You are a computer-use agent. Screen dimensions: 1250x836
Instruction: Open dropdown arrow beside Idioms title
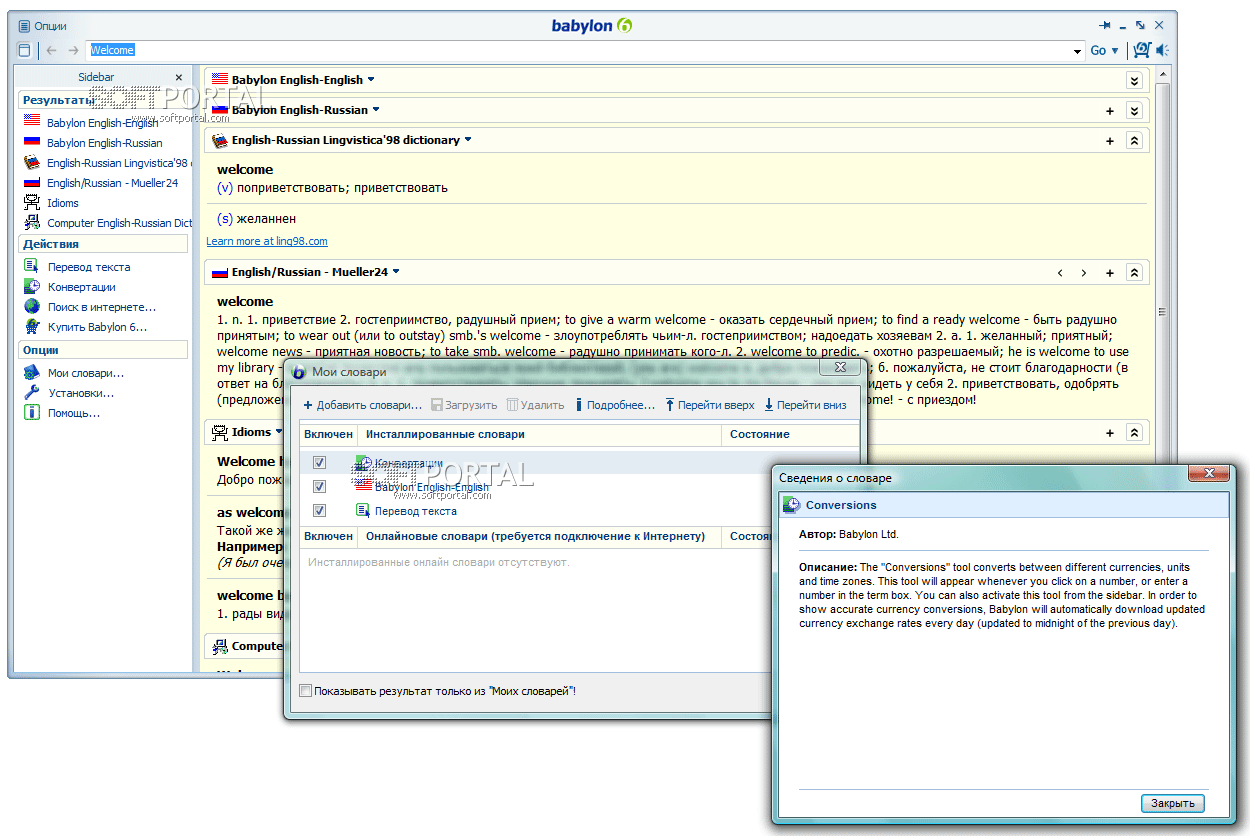click(x=279, y=431)
